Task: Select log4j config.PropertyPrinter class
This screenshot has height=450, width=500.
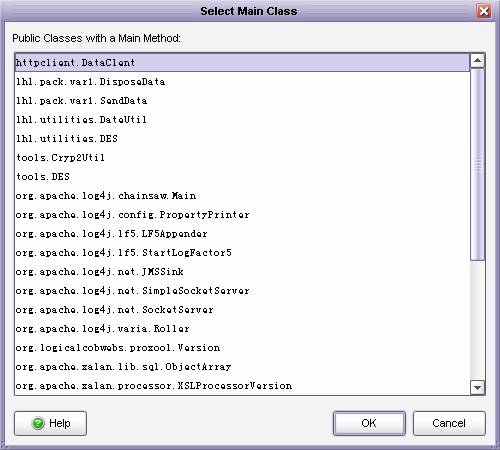Action: click(242, 215)
